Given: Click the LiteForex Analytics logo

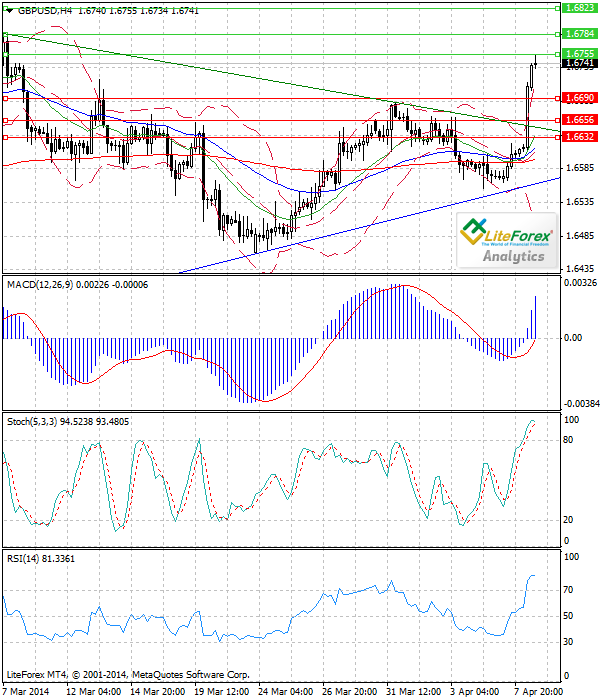Looking at the screenshot, I should tap(507, 244).
